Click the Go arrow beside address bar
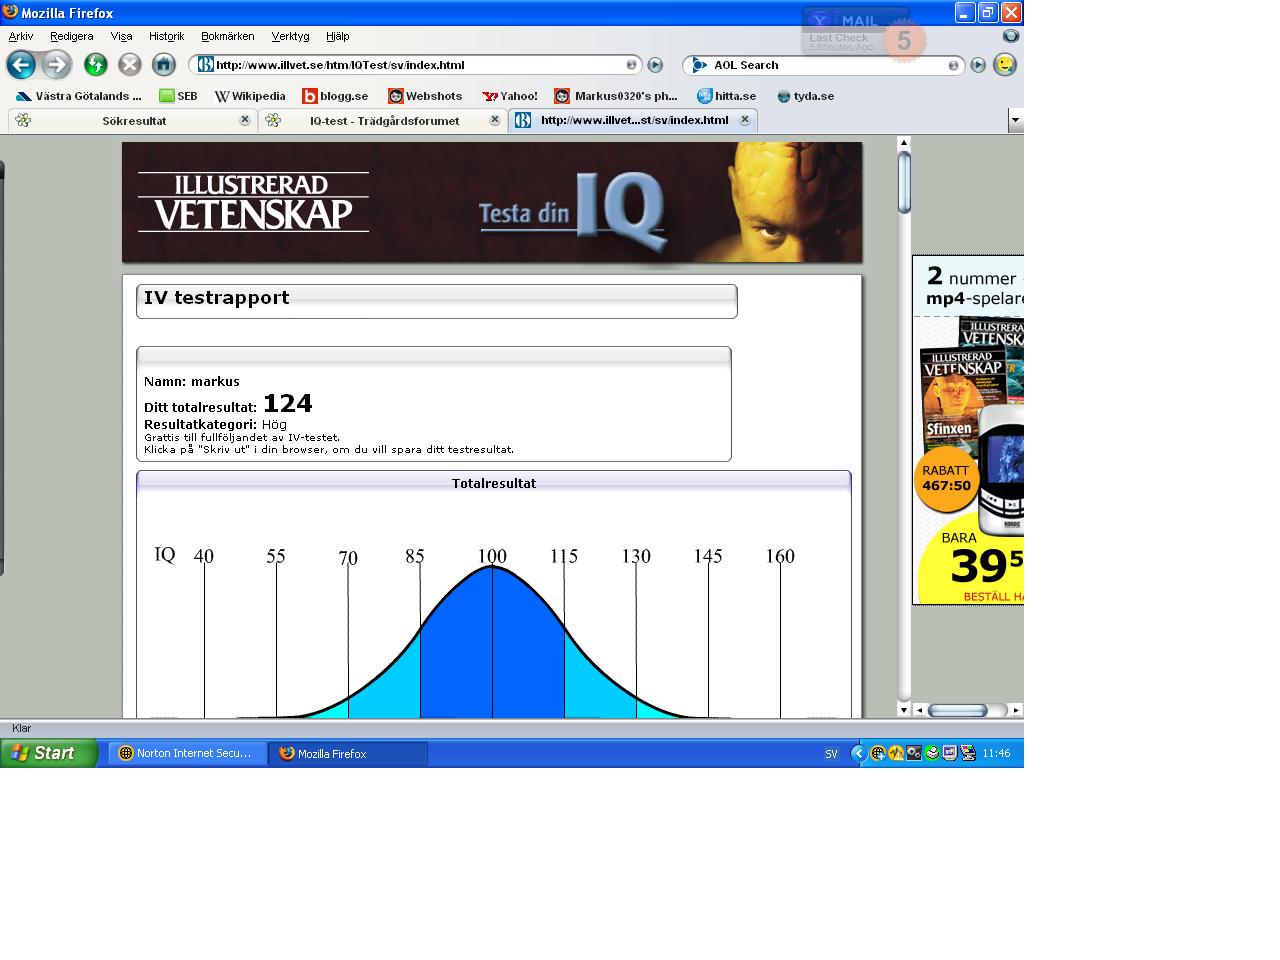This screenshot has width=1280, height=960. [655, 65]
